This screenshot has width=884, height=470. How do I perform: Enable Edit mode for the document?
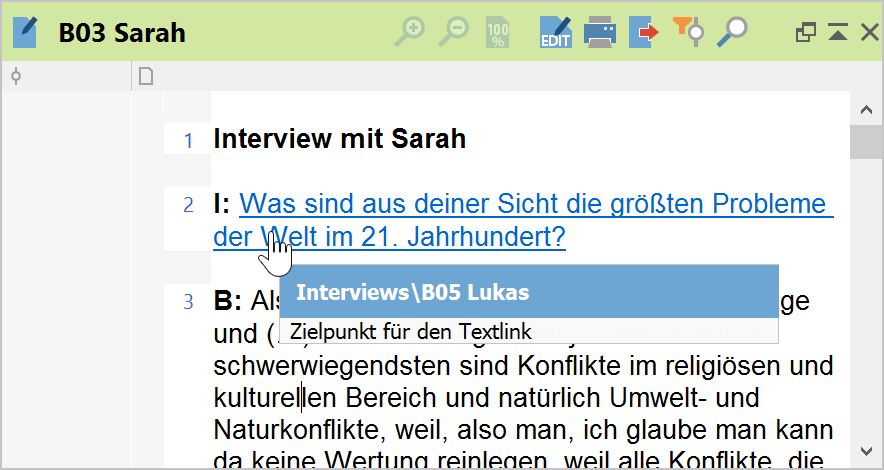coord(556,32)
